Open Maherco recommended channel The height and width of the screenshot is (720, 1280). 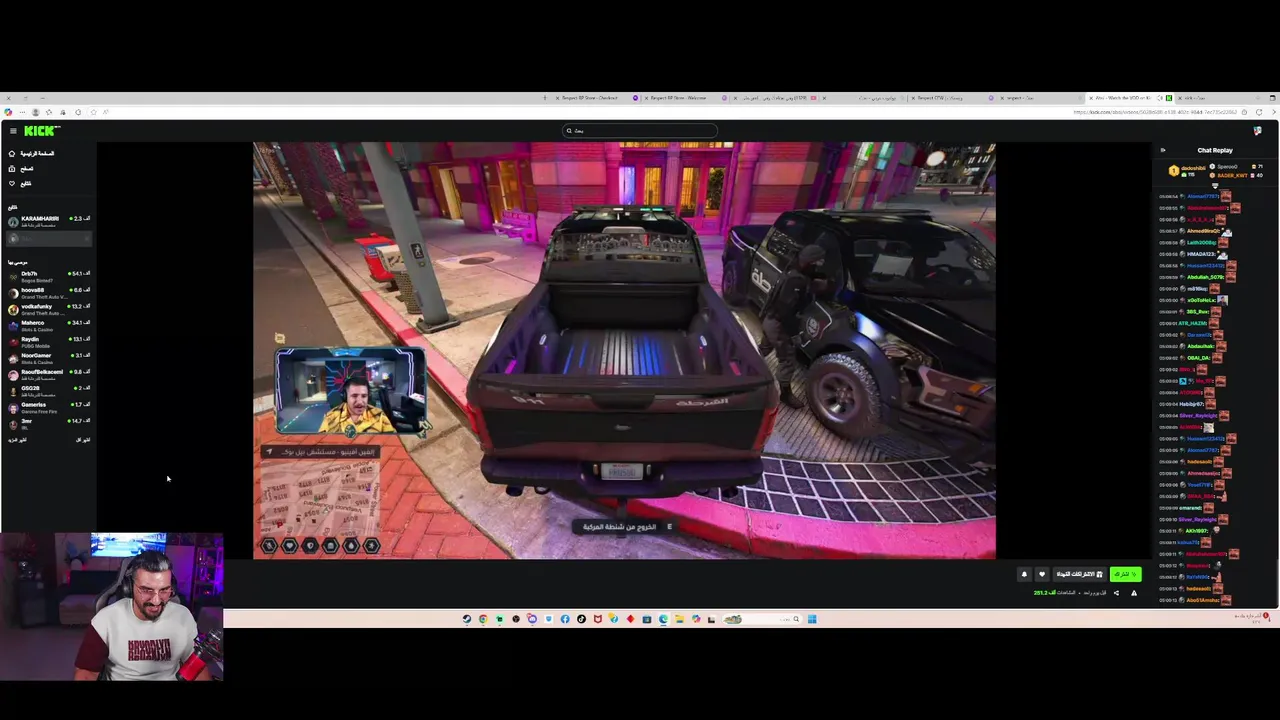48,325
